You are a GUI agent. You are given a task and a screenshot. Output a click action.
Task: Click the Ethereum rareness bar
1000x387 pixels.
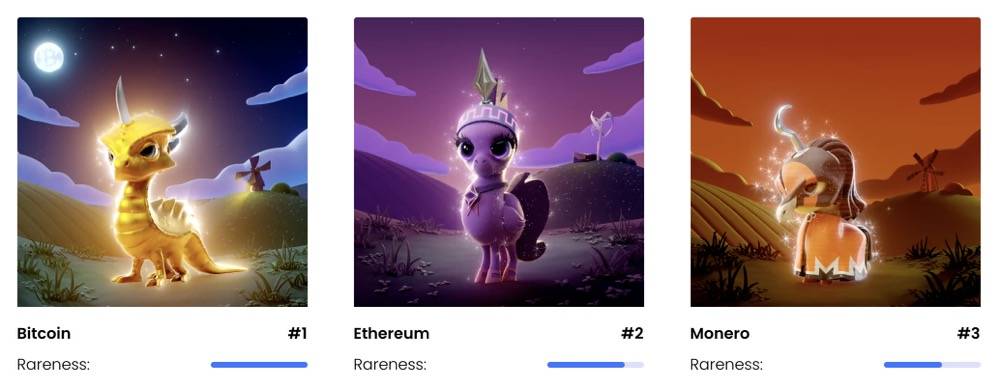(596, 365)
